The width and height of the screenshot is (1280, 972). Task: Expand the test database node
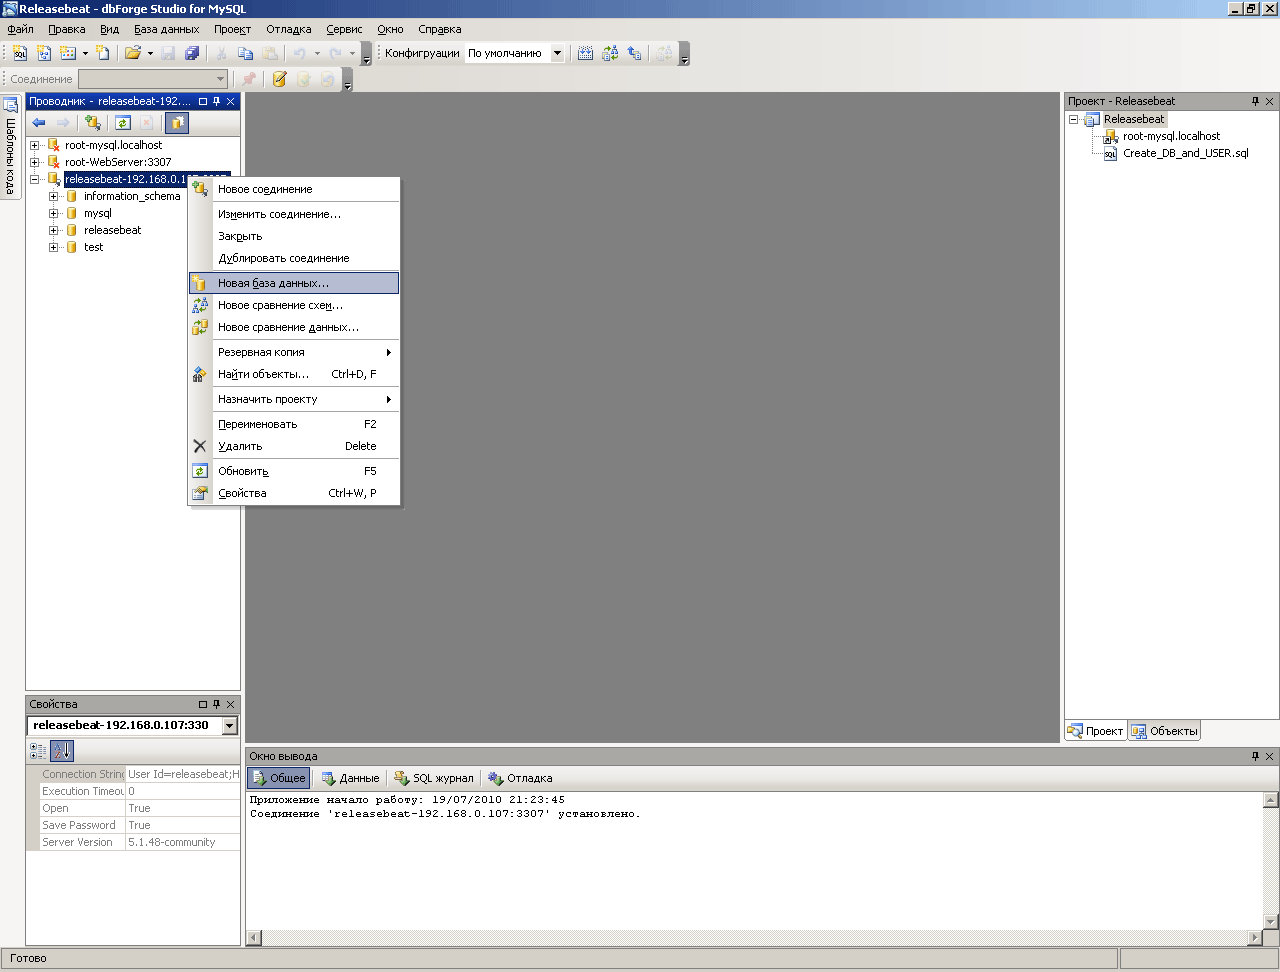coord(54,247)
